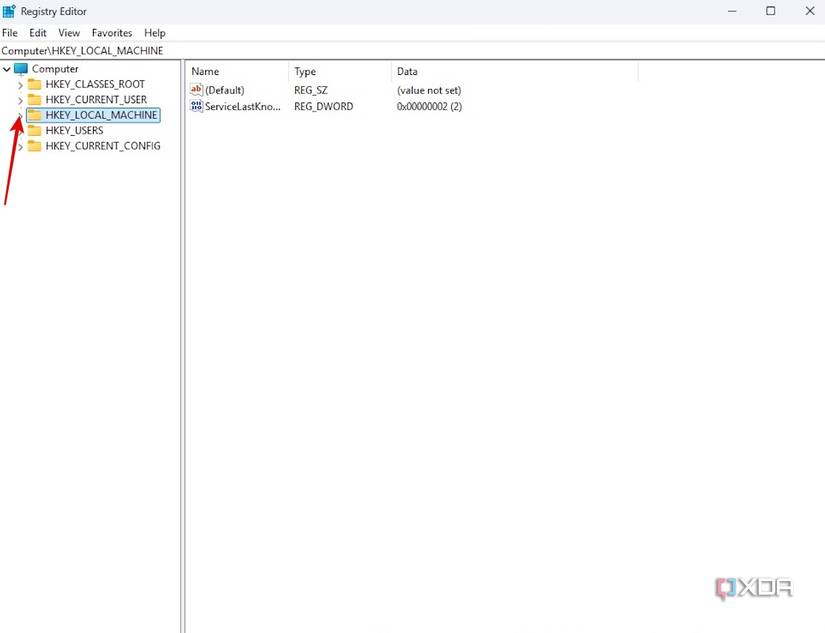Sort values by the Type column header

(305, 71)
